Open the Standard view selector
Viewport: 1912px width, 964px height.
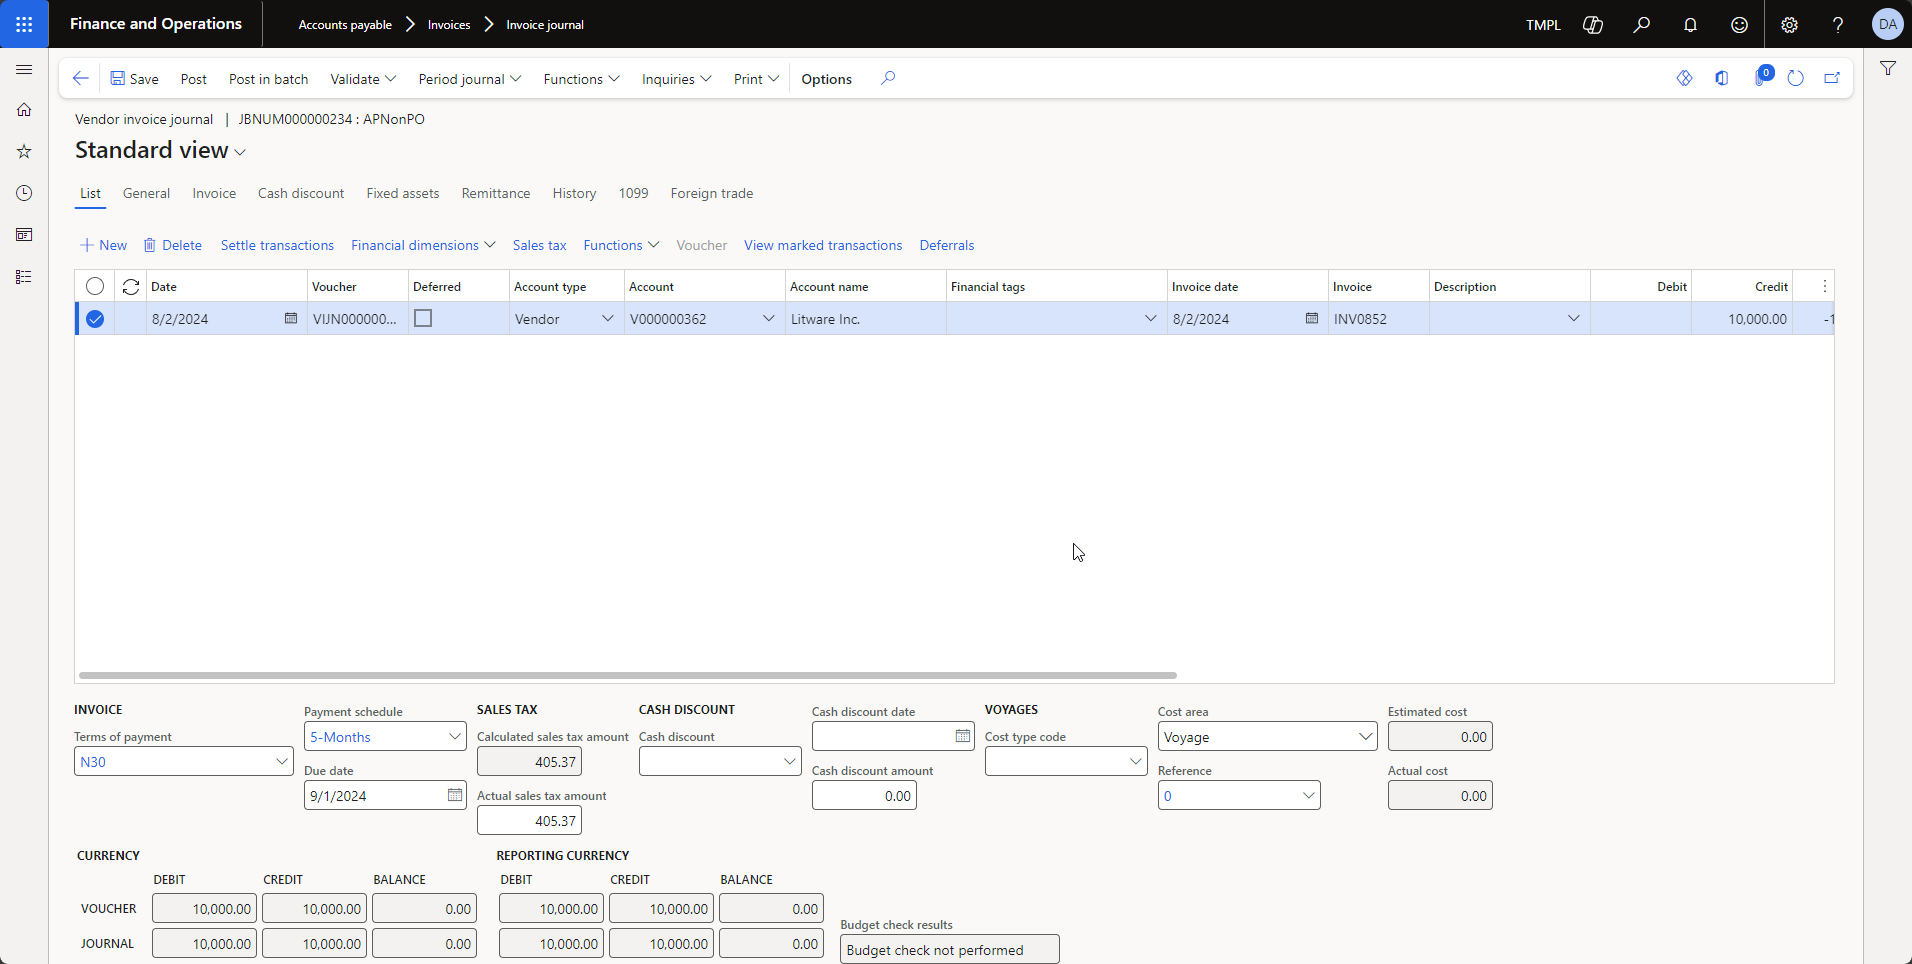[x=160, y=150]
